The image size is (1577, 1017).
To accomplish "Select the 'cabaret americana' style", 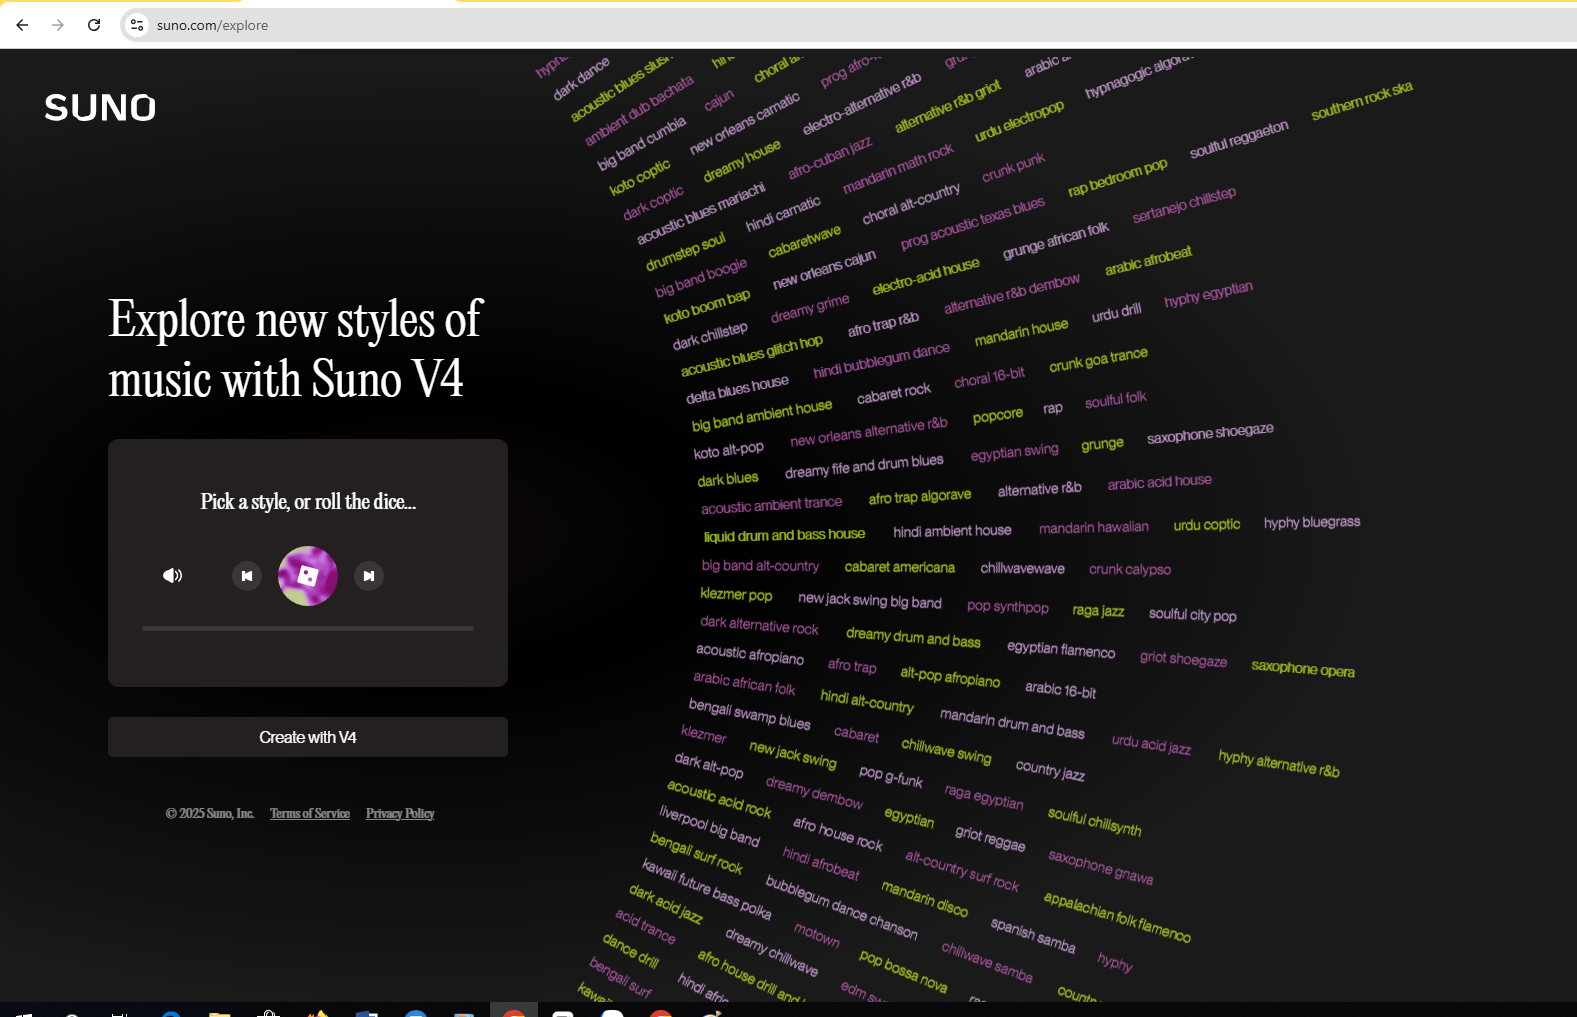I will point(899,567).
